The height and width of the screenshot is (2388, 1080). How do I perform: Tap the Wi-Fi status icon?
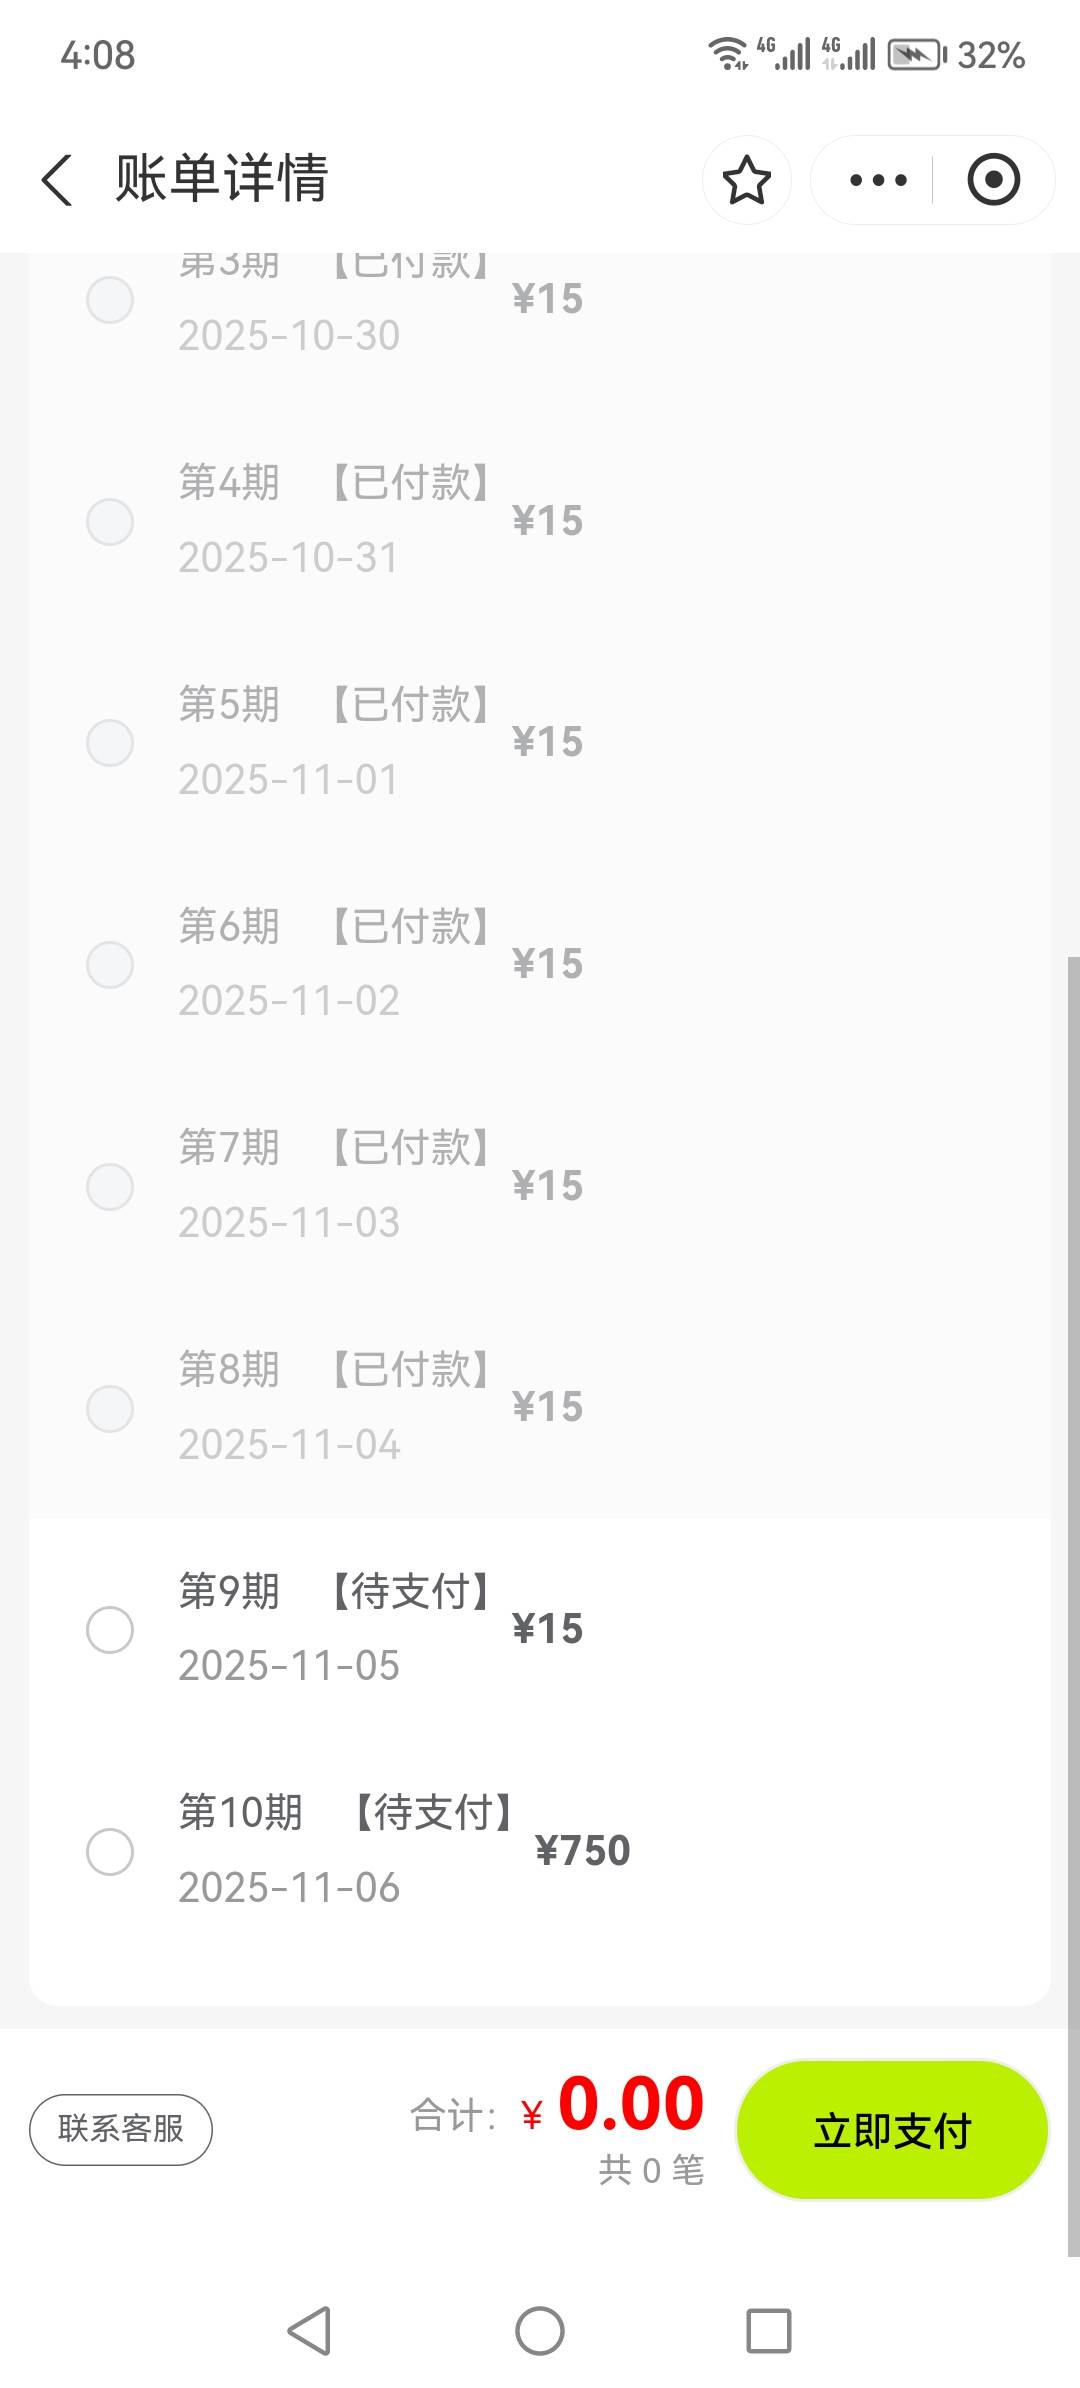point(727,53)
